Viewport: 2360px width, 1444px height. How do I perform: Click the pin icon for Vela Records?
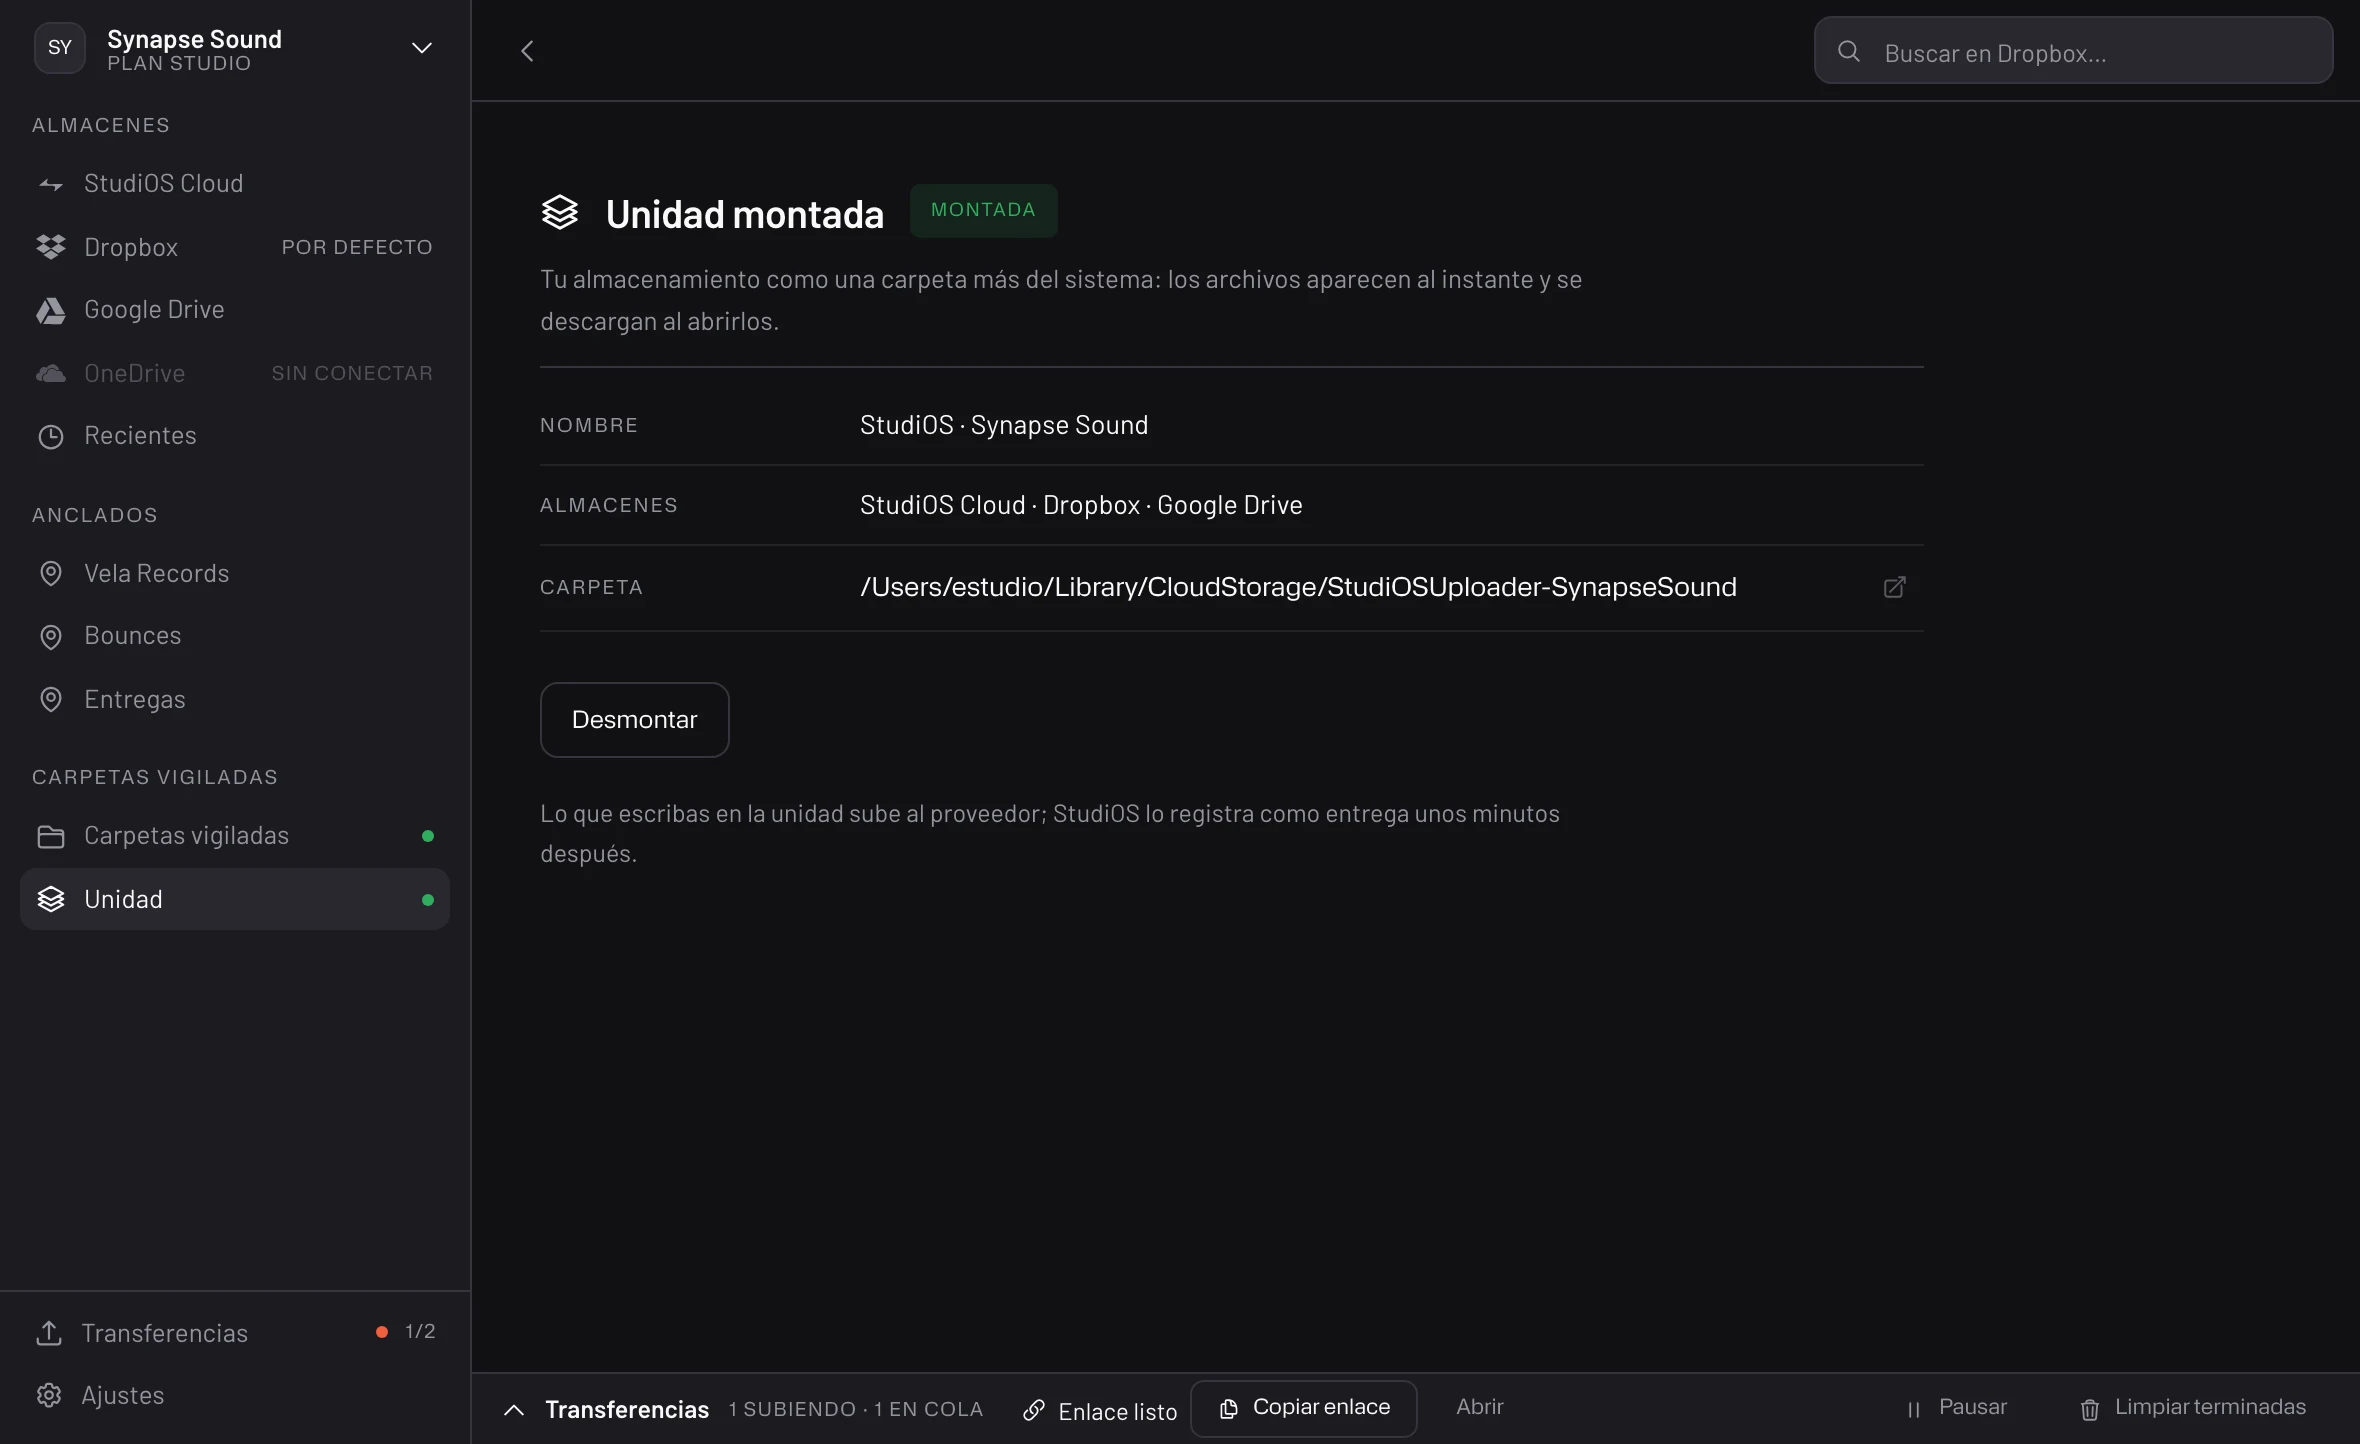(x=51, y=574)
